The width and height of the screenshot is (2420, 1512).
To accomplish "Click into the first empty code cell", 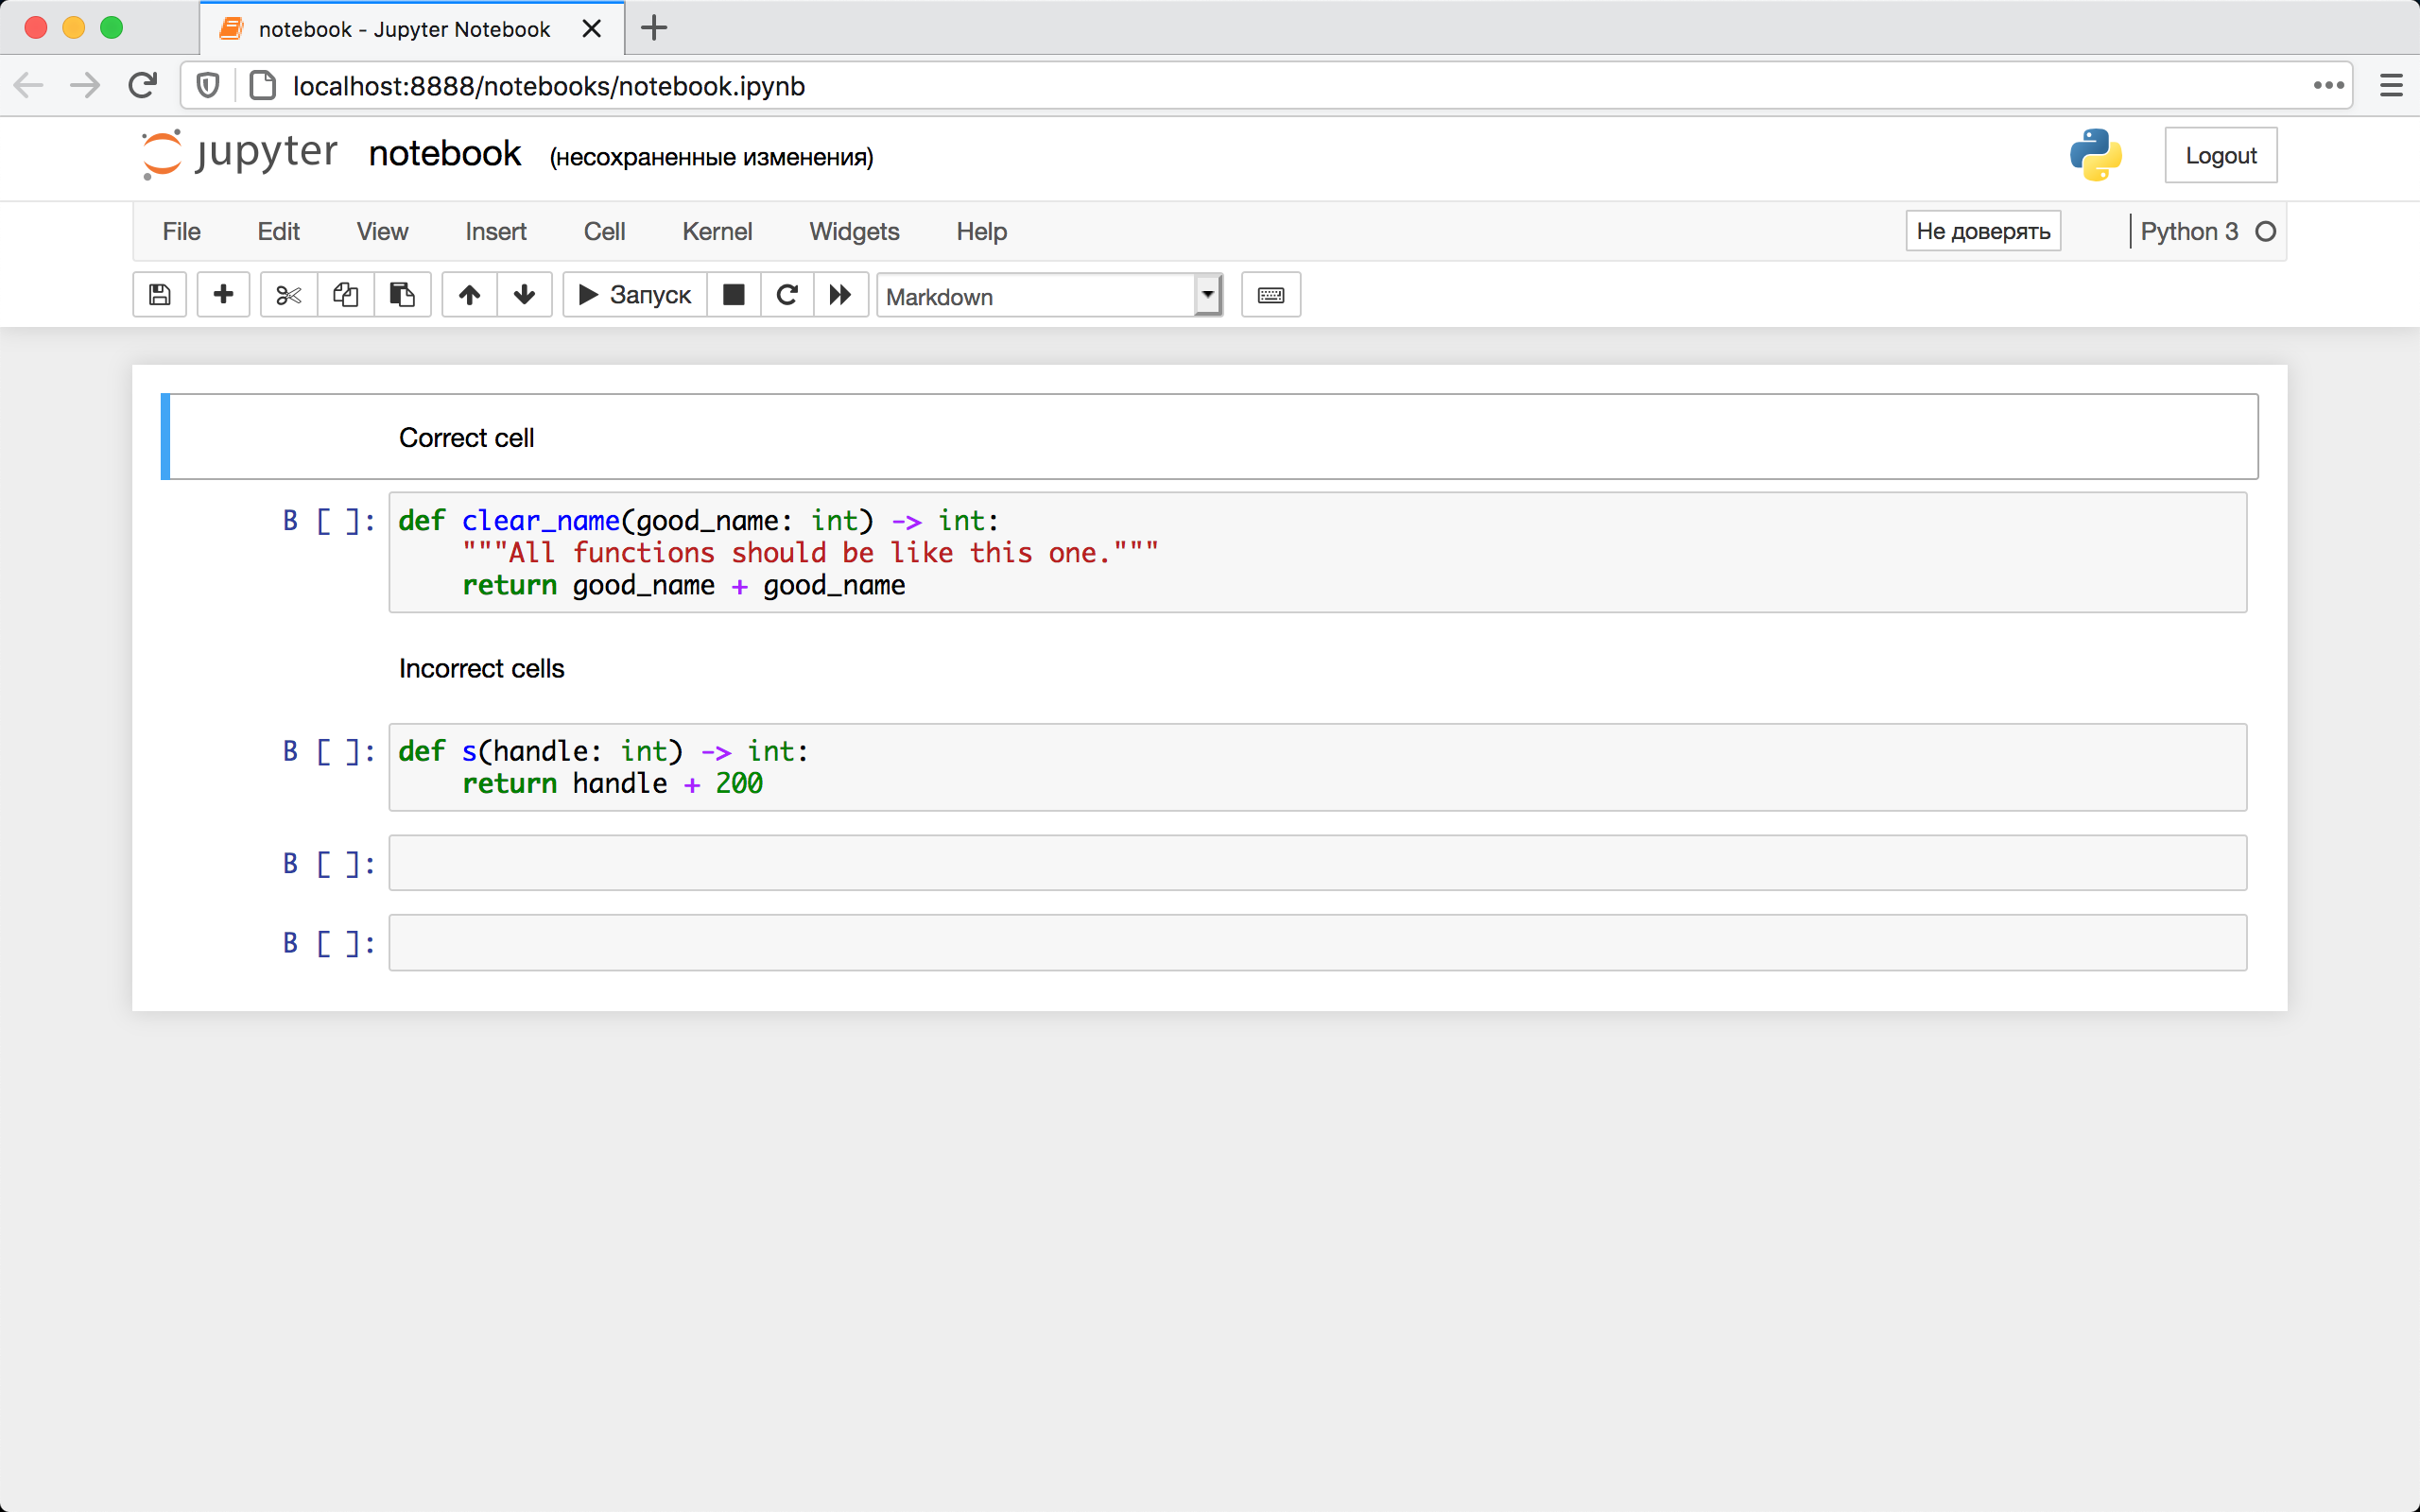I will coord(1316,863).
